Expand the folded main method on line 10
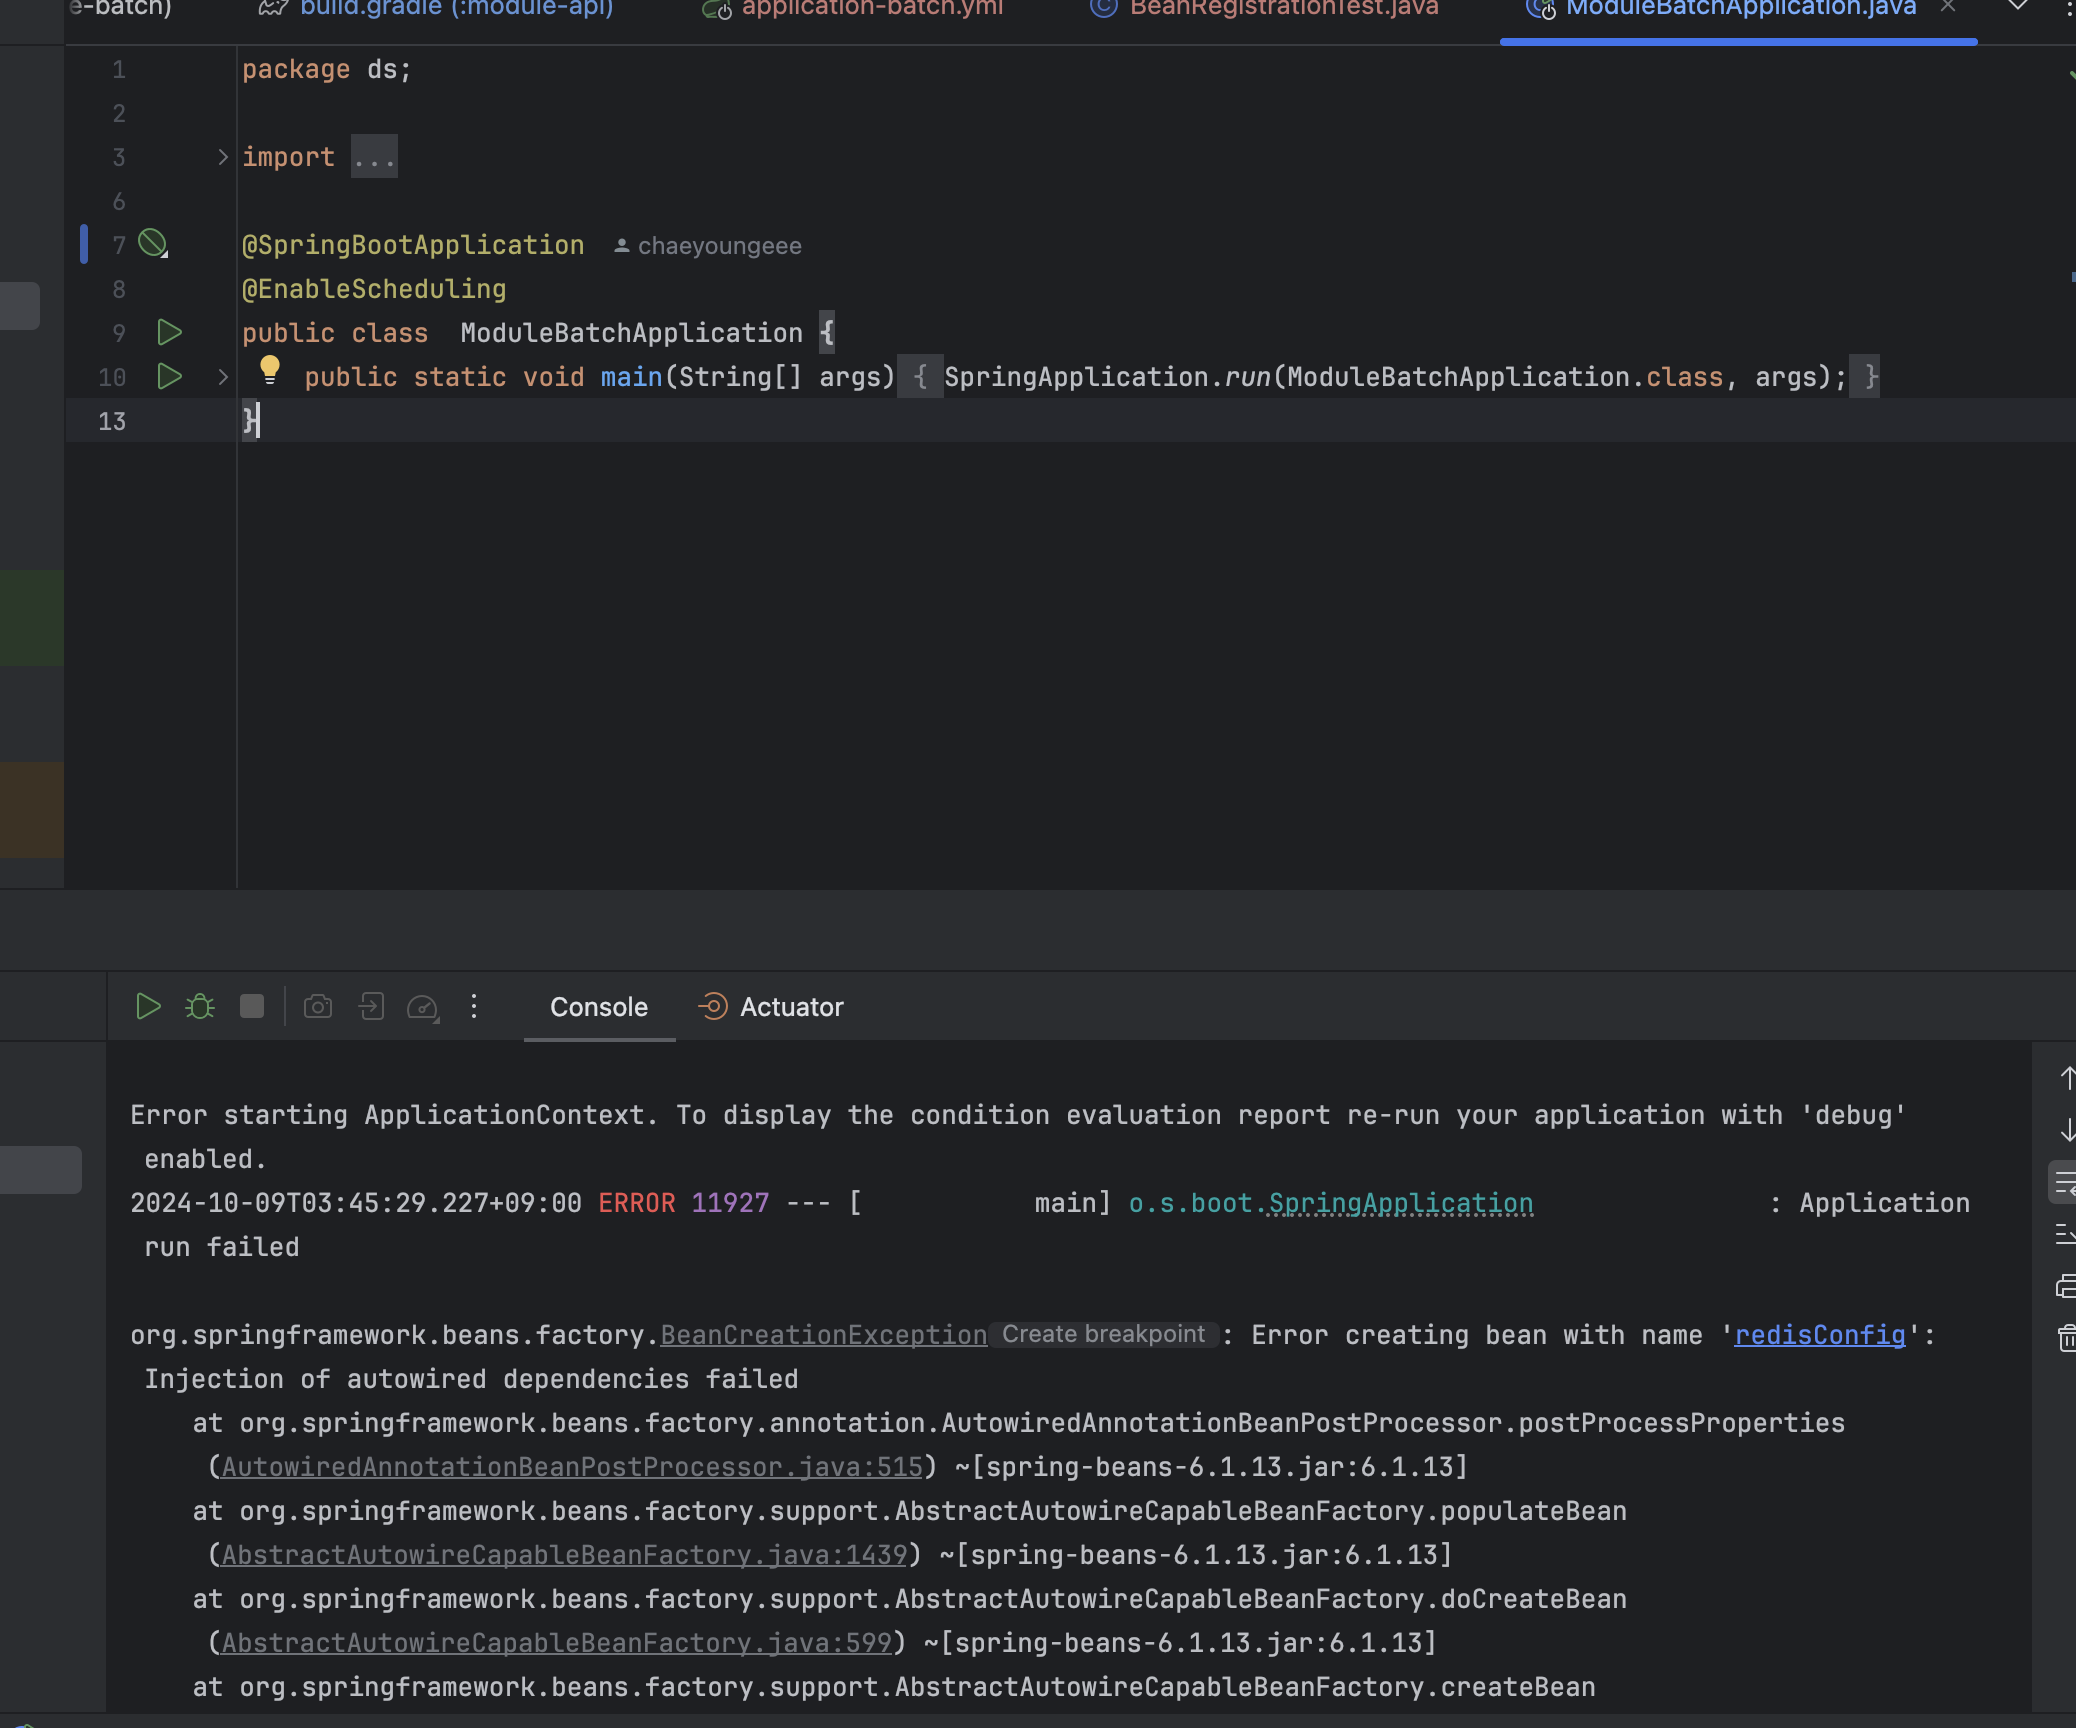 coord(222,377)
